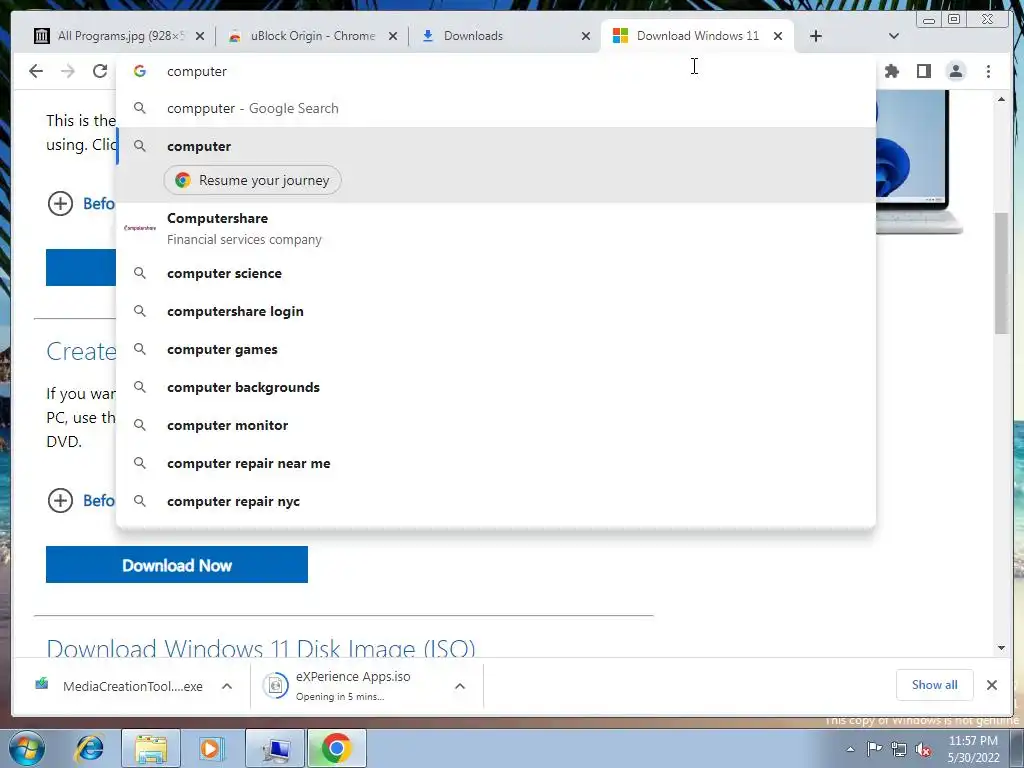Image resolution: width=1024 pixels, height=768 pixels.
Task: Click the muted volume tray icon
Action: pyautogui.click(x=923, y=749)
